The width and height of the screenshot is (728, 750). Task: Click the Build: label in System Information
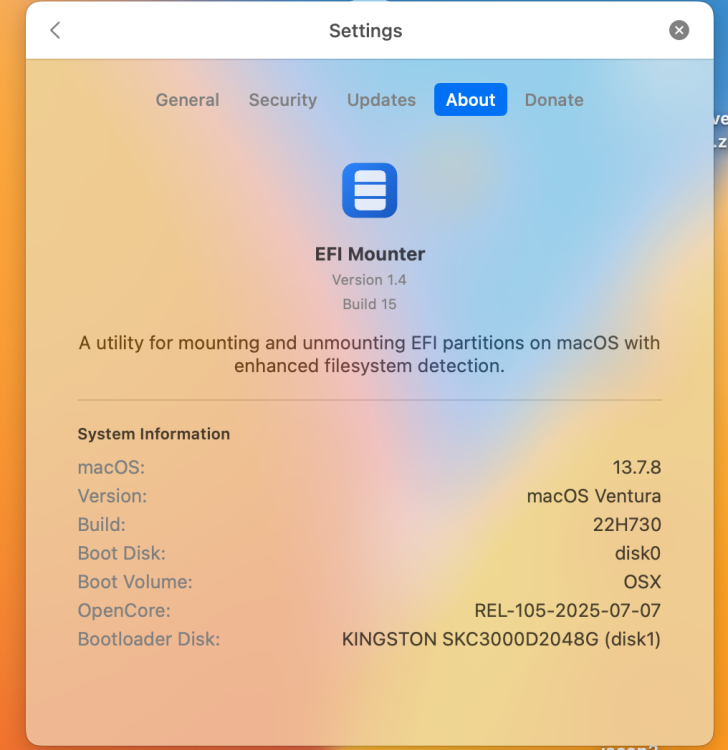click(x=102, y=525)
